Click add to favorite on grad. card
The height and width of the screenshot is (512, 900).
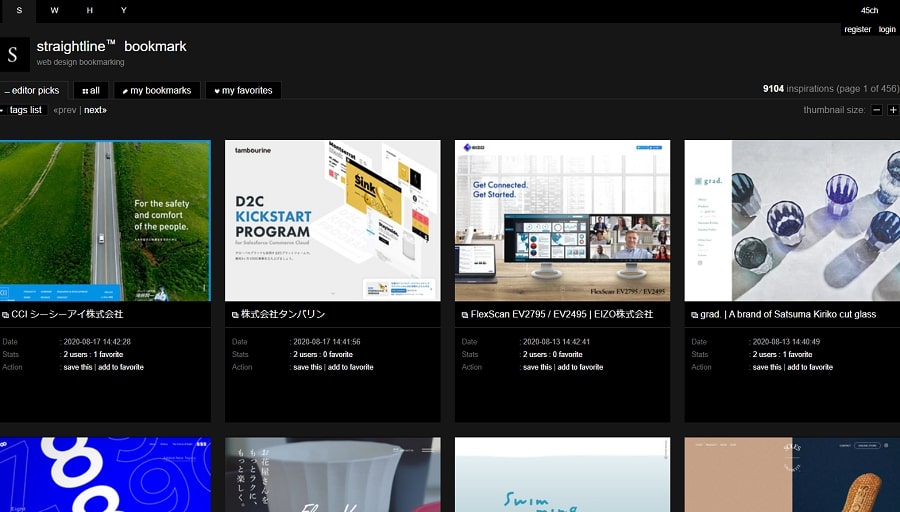[810, 367]
